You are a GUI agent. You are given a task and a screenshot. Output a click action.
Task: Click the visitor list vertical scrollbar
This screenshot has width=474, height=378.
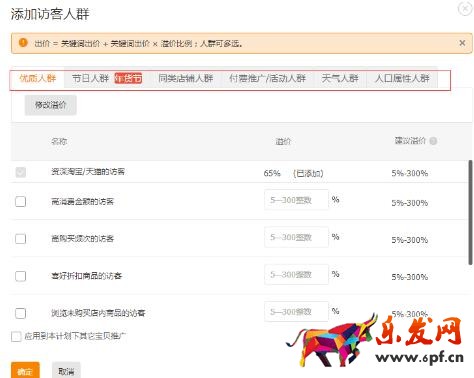[470, 212]
